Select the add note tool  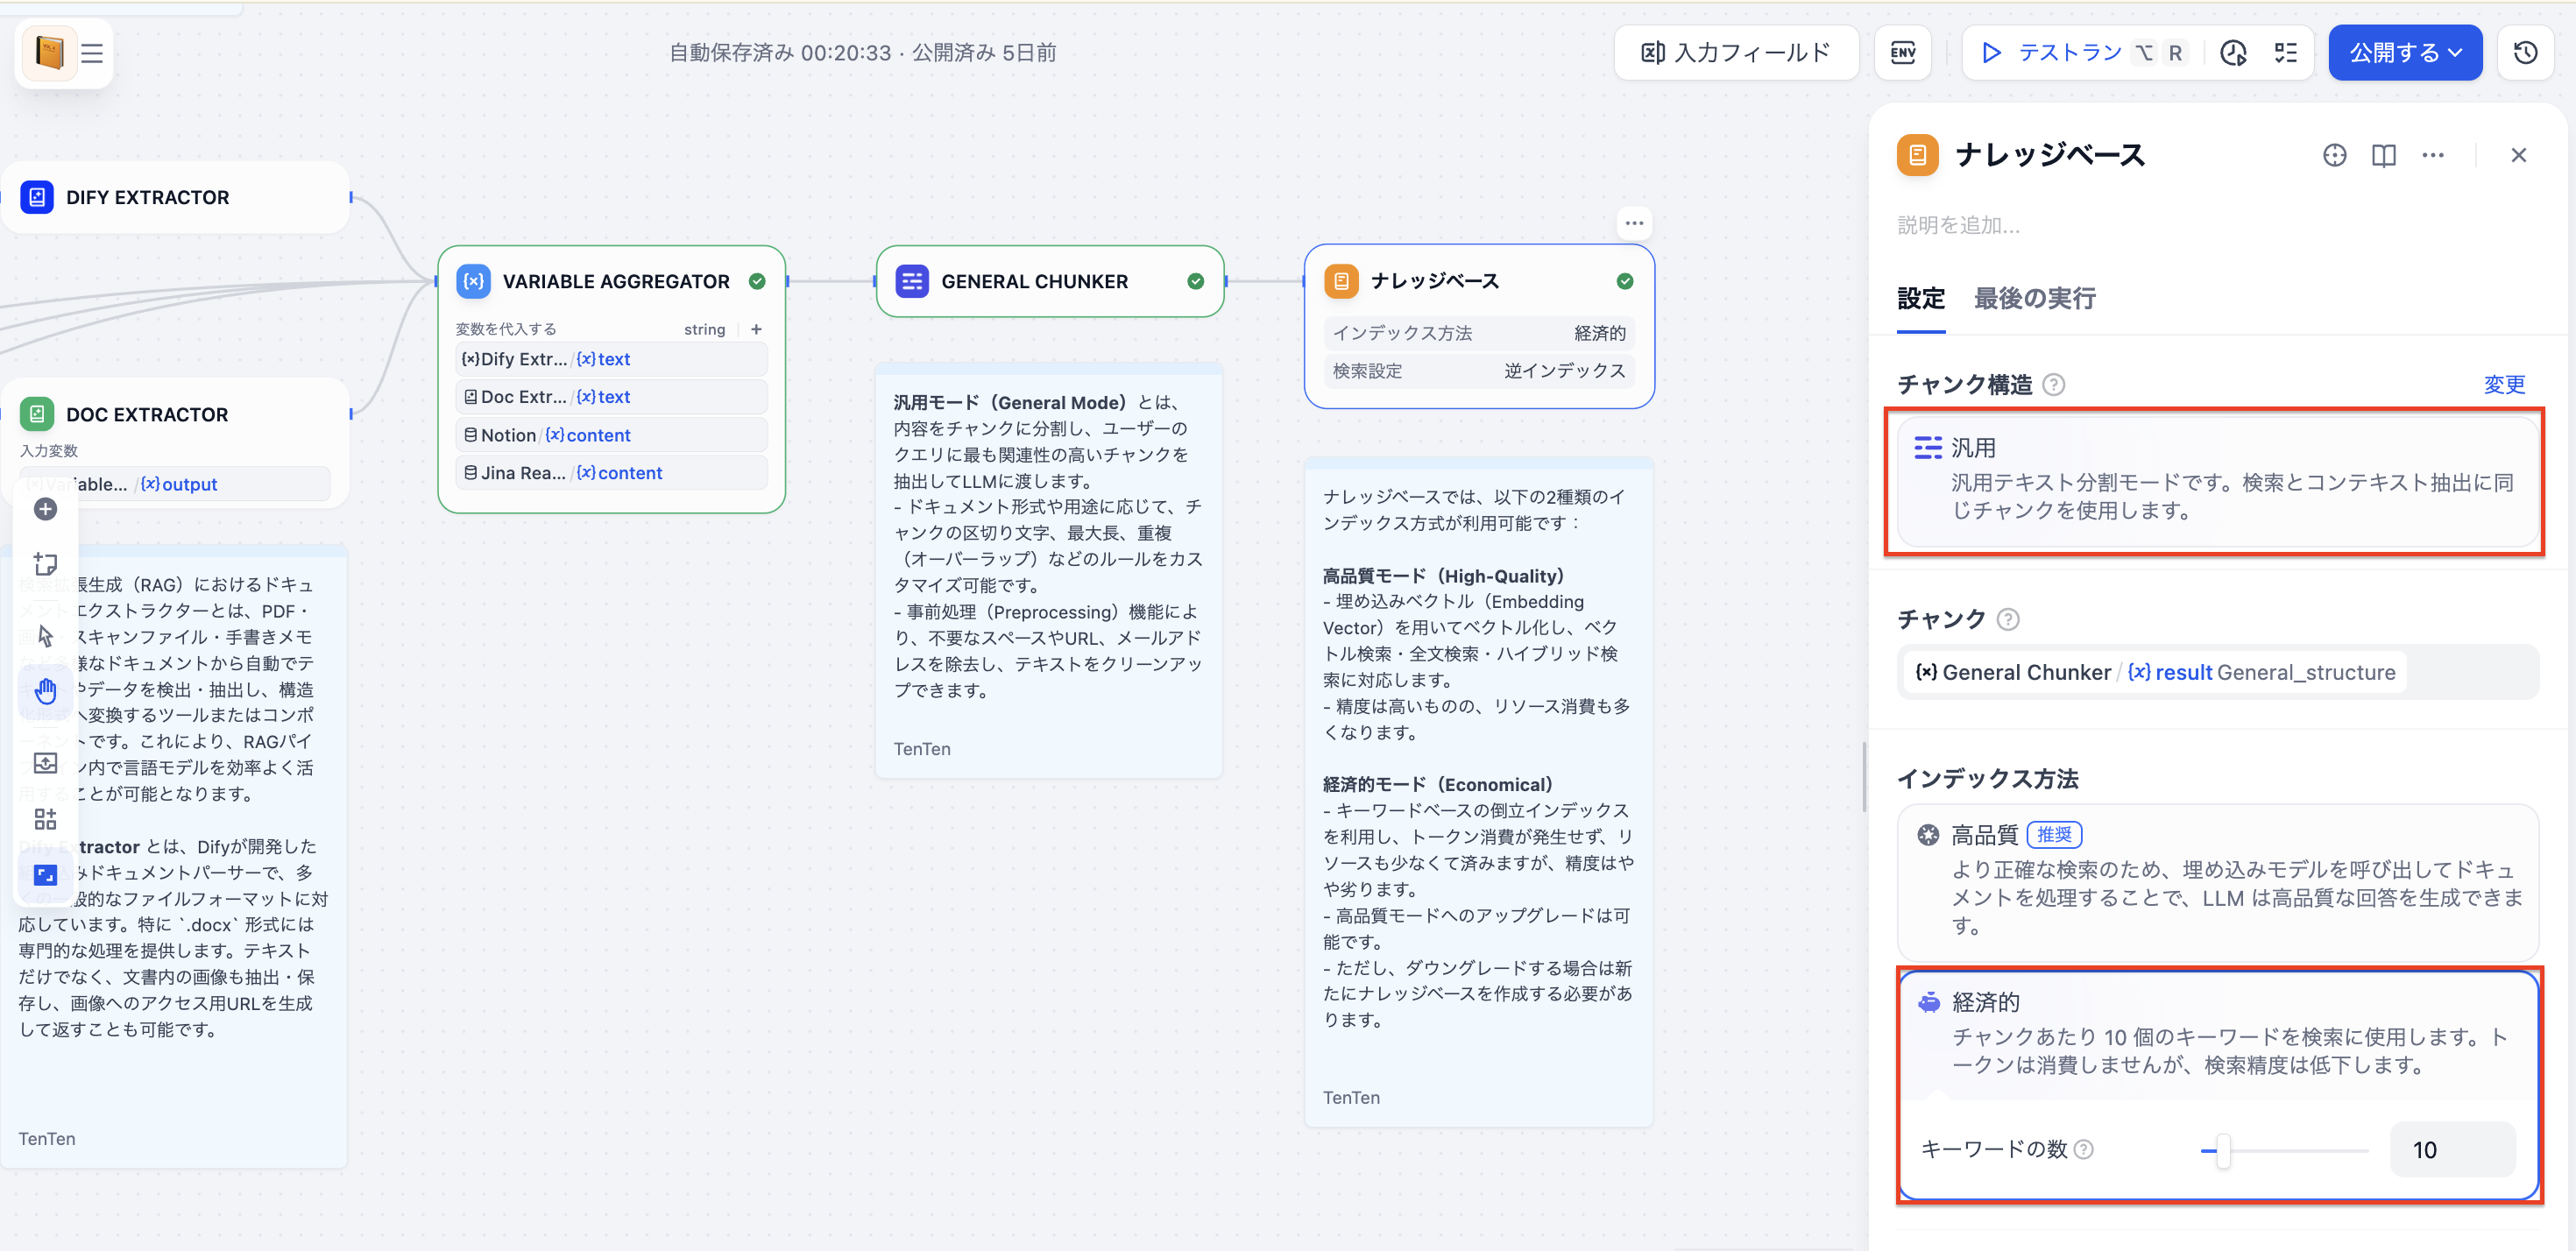pos(45,563)
